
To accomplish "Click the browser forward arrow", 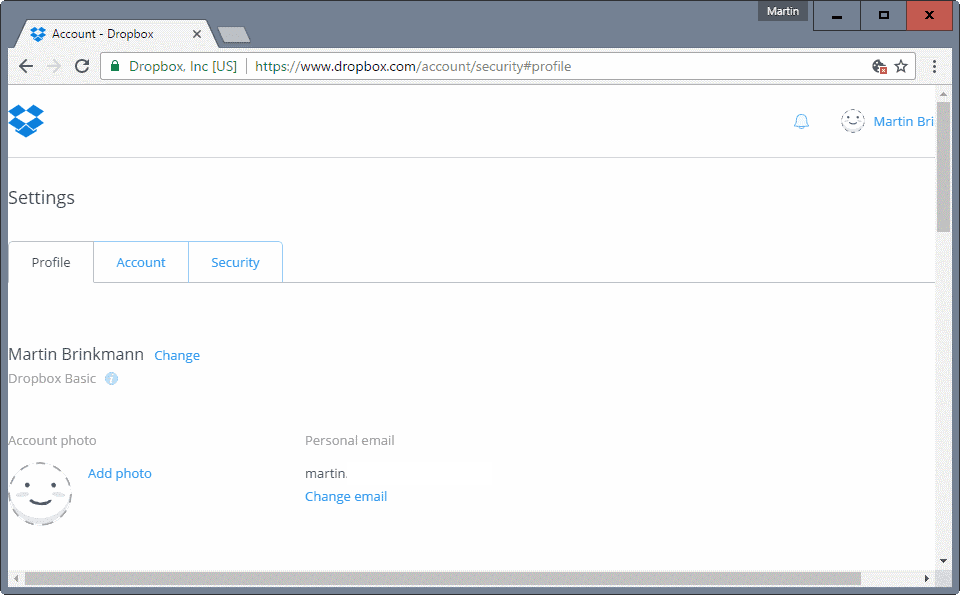I will 54,66.
